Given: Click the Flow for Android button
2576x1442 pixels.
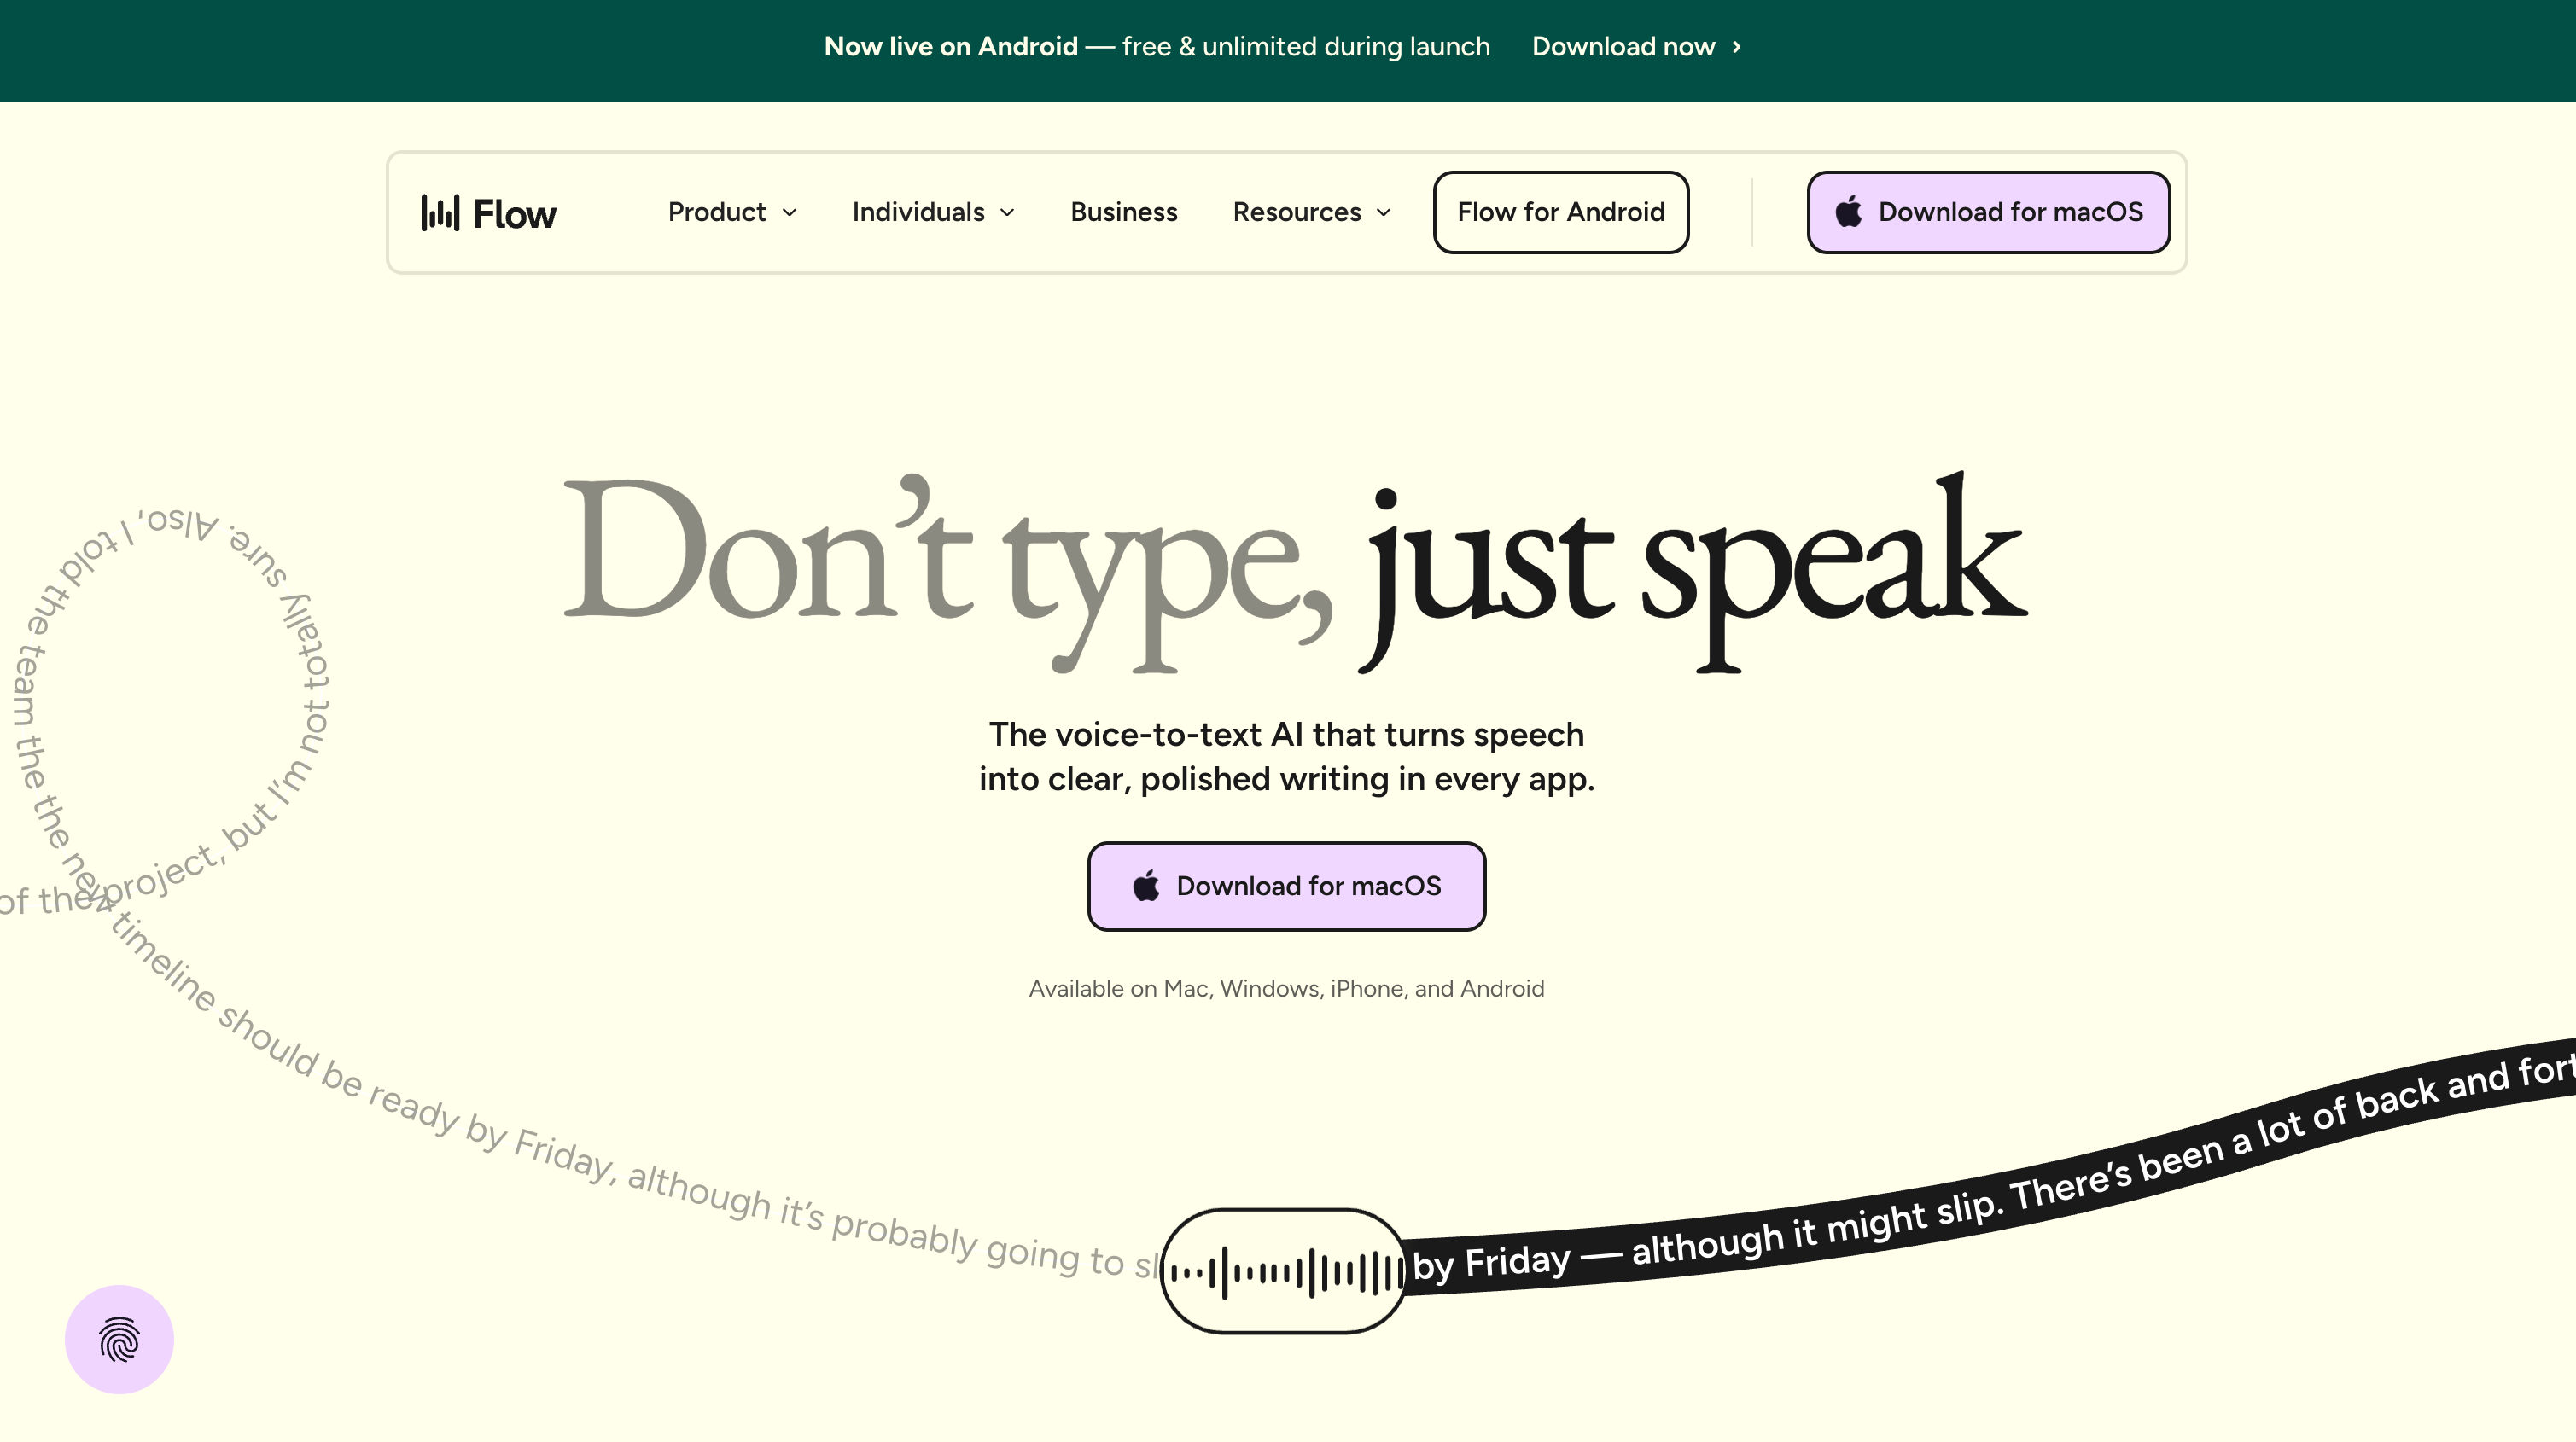Looking at the screenshot, I should pyautogui.click(x=1560, y=212).
